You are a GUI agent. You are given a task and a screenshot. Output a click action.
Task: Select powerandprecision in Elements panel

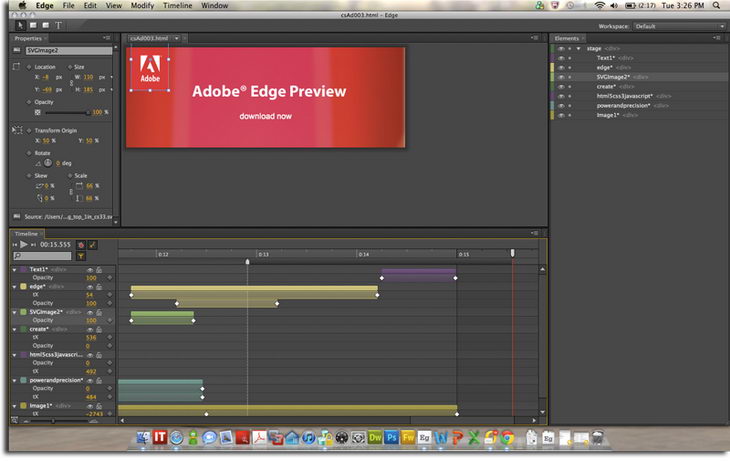pos(623,106)
